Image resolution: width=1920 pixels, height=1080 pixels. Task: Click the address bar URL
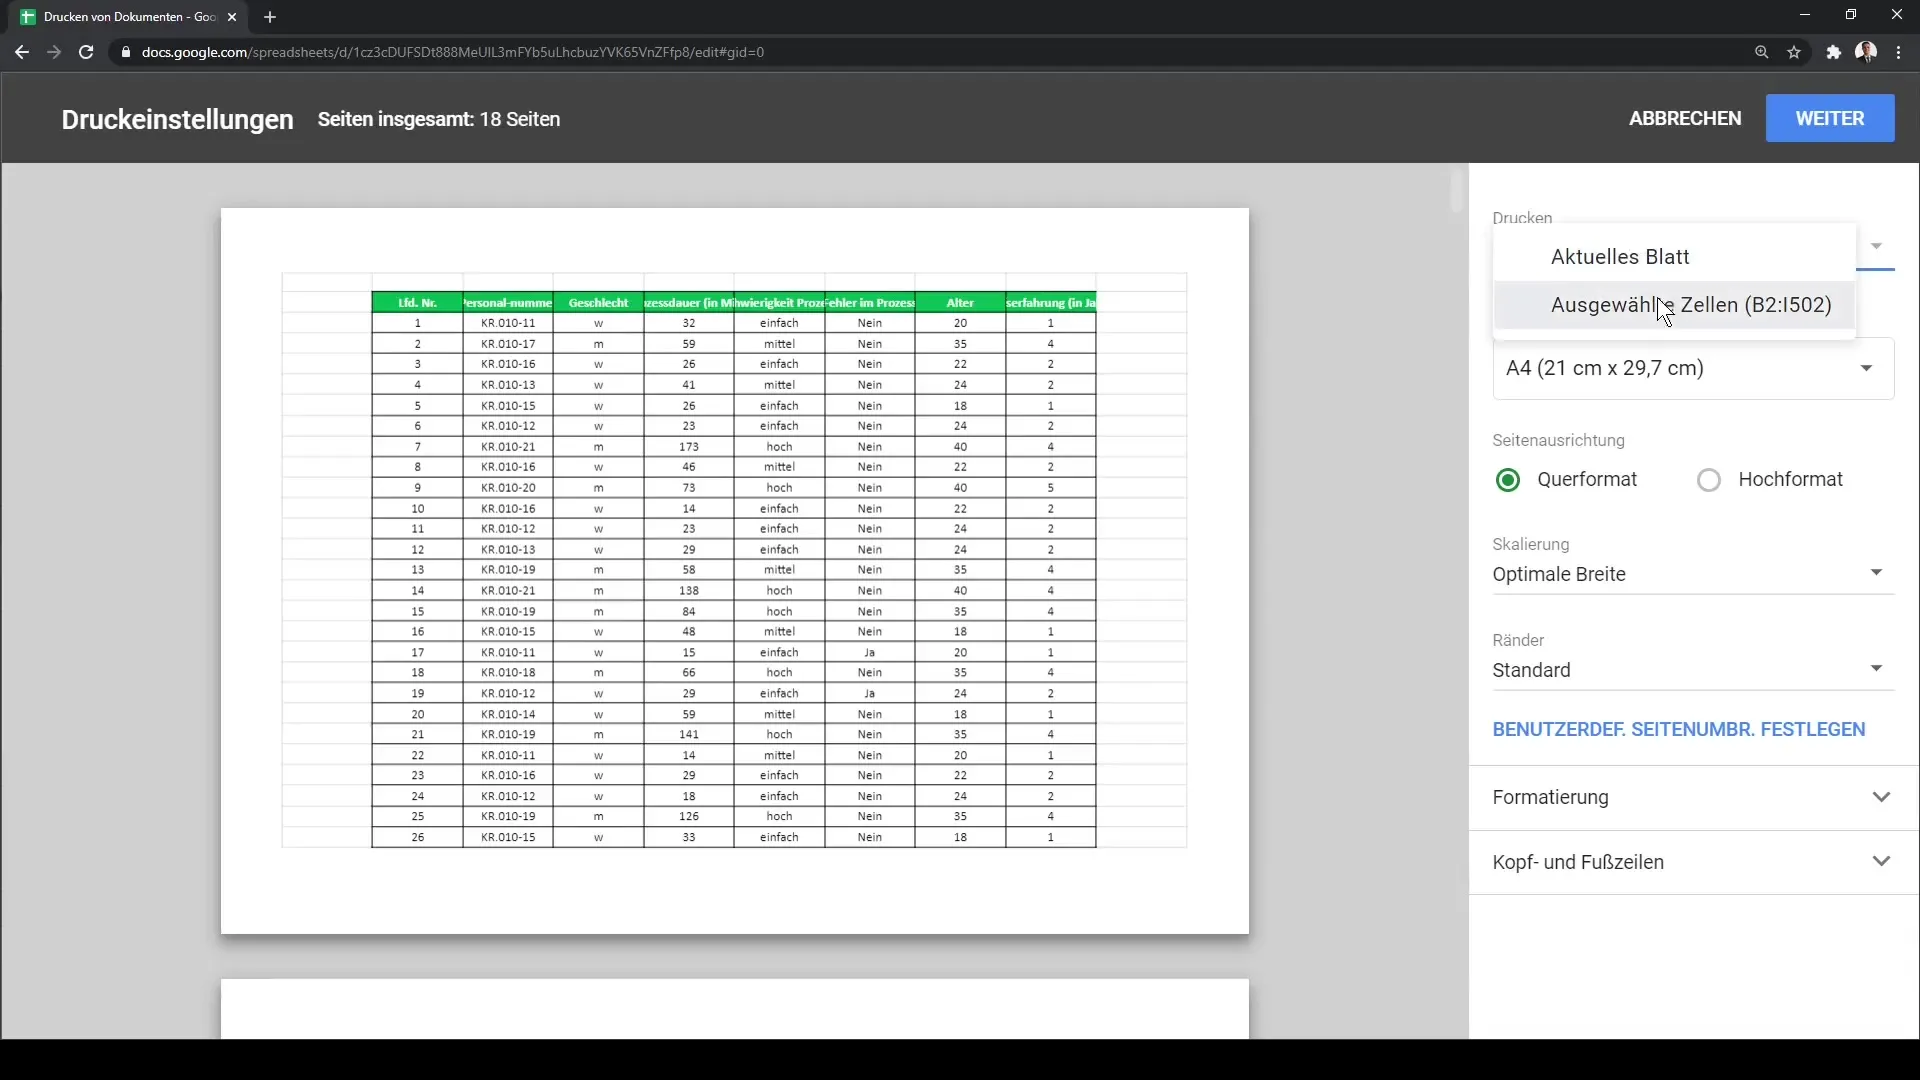453,52
